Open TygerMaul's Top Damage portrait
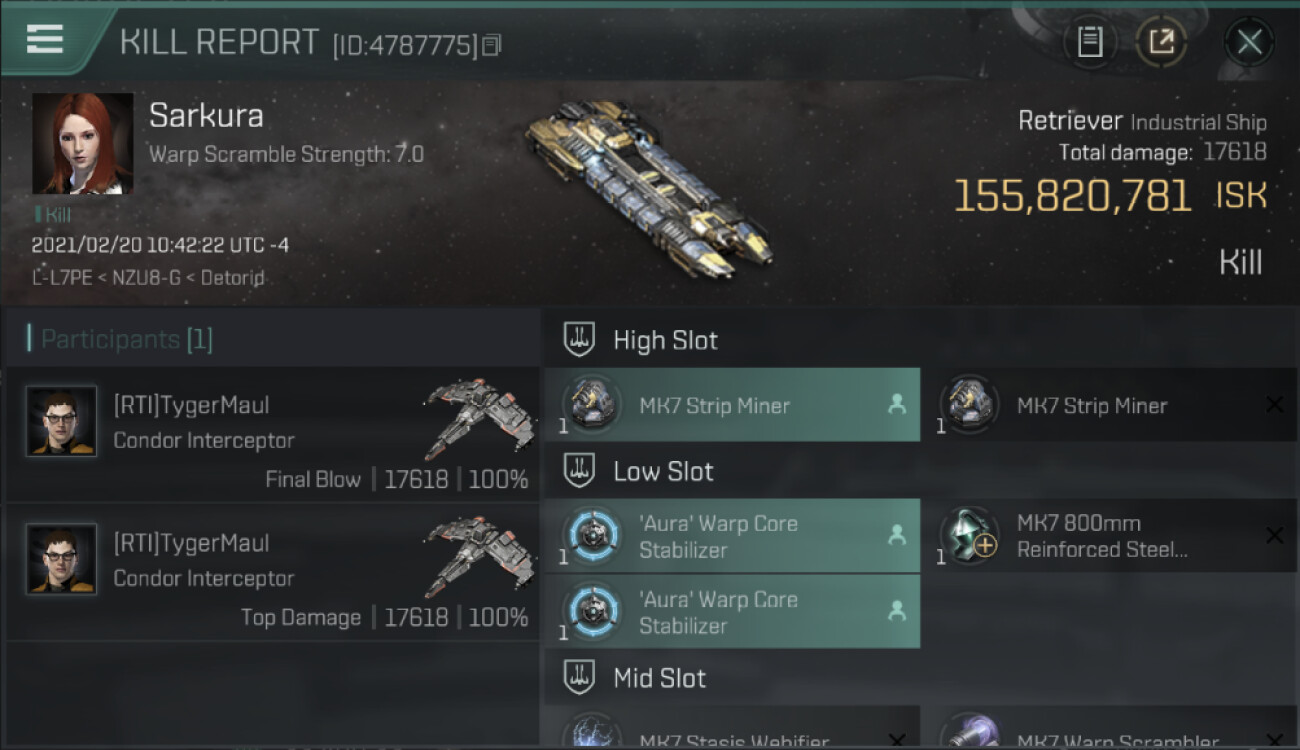Viewport: 1300px width, 750px height. coord(62,560)
